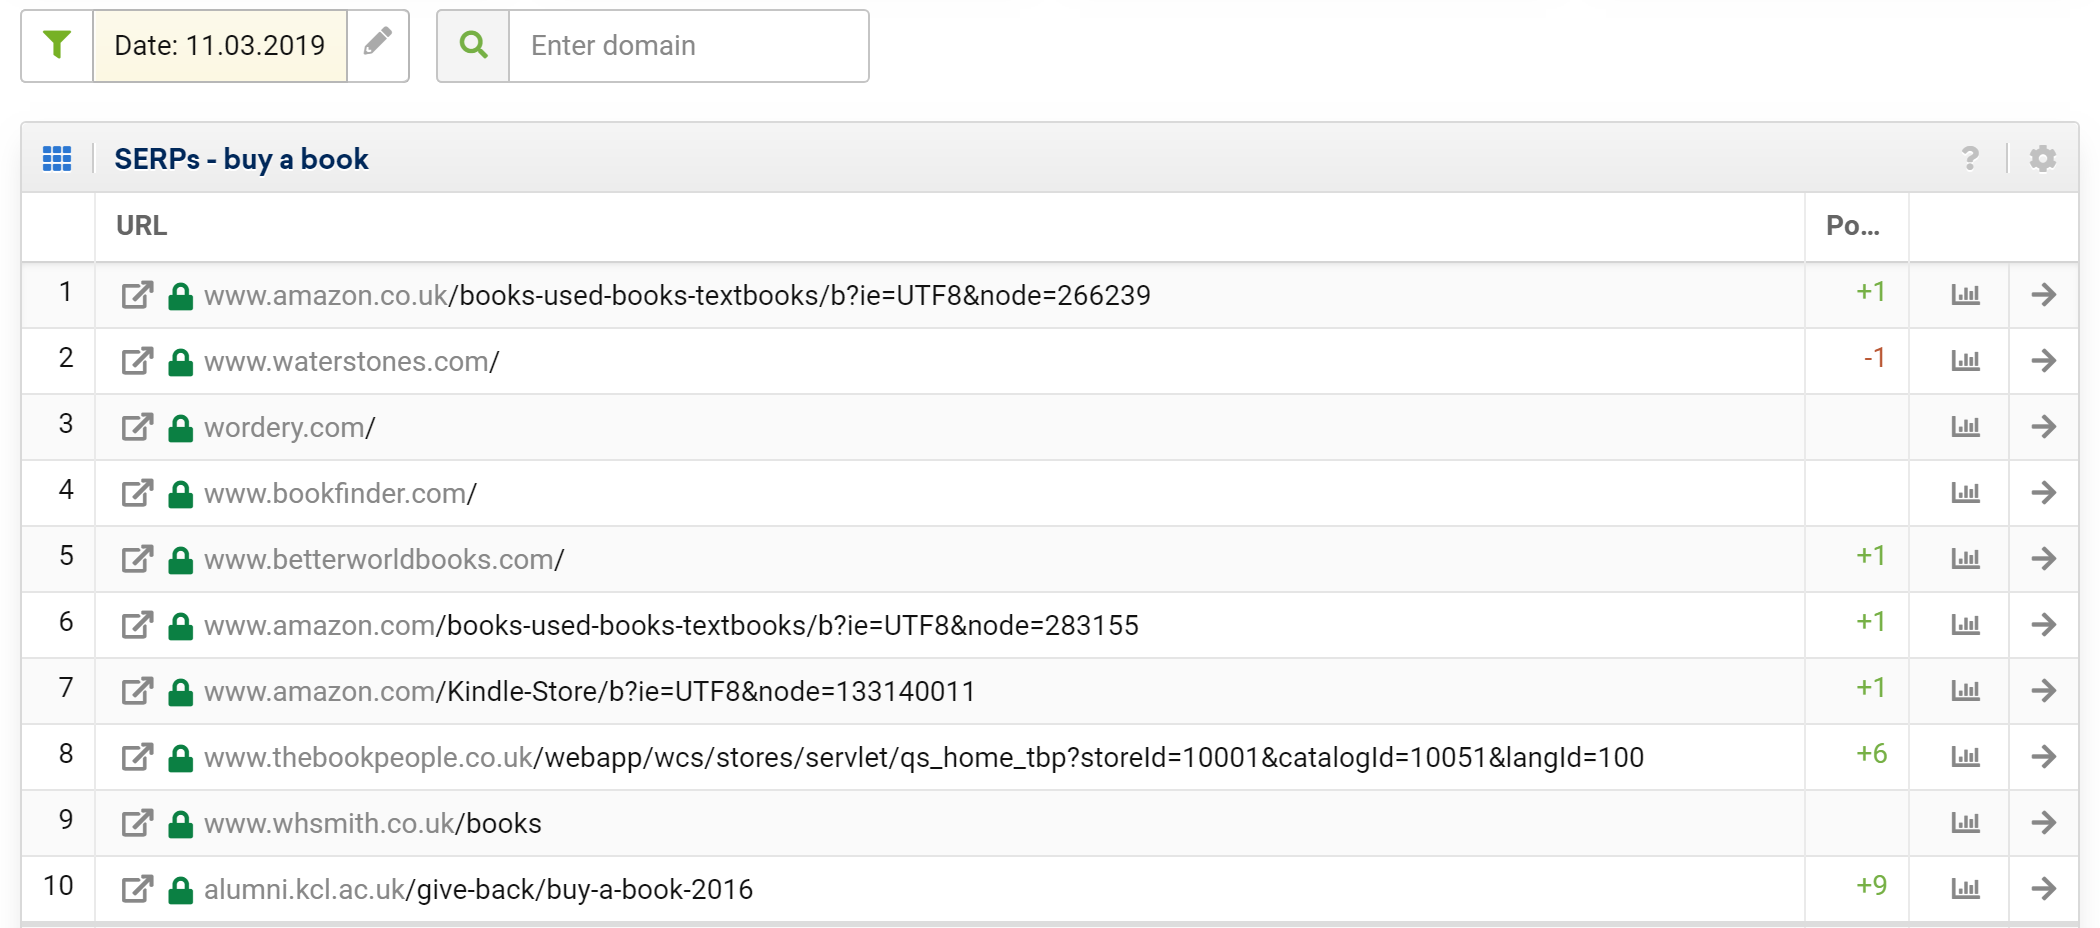Click the +9 position change value
2100x928 pixels.
(x=1871, y=886)
